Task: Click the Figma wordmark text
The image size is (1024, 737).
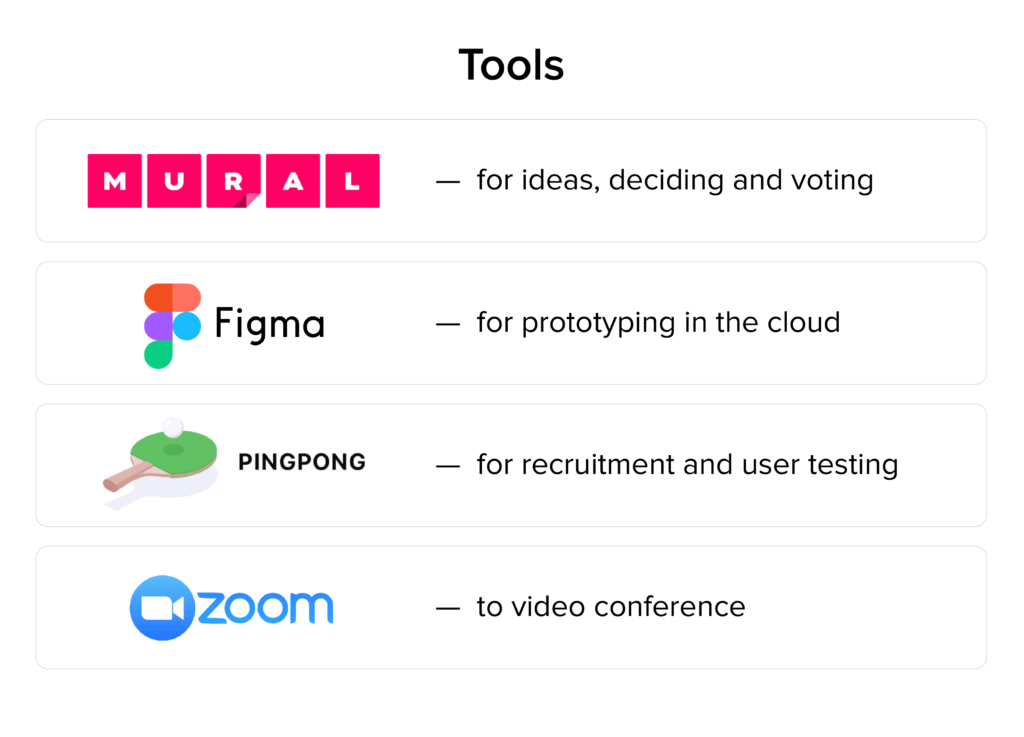Action: (x=270, y=325)
